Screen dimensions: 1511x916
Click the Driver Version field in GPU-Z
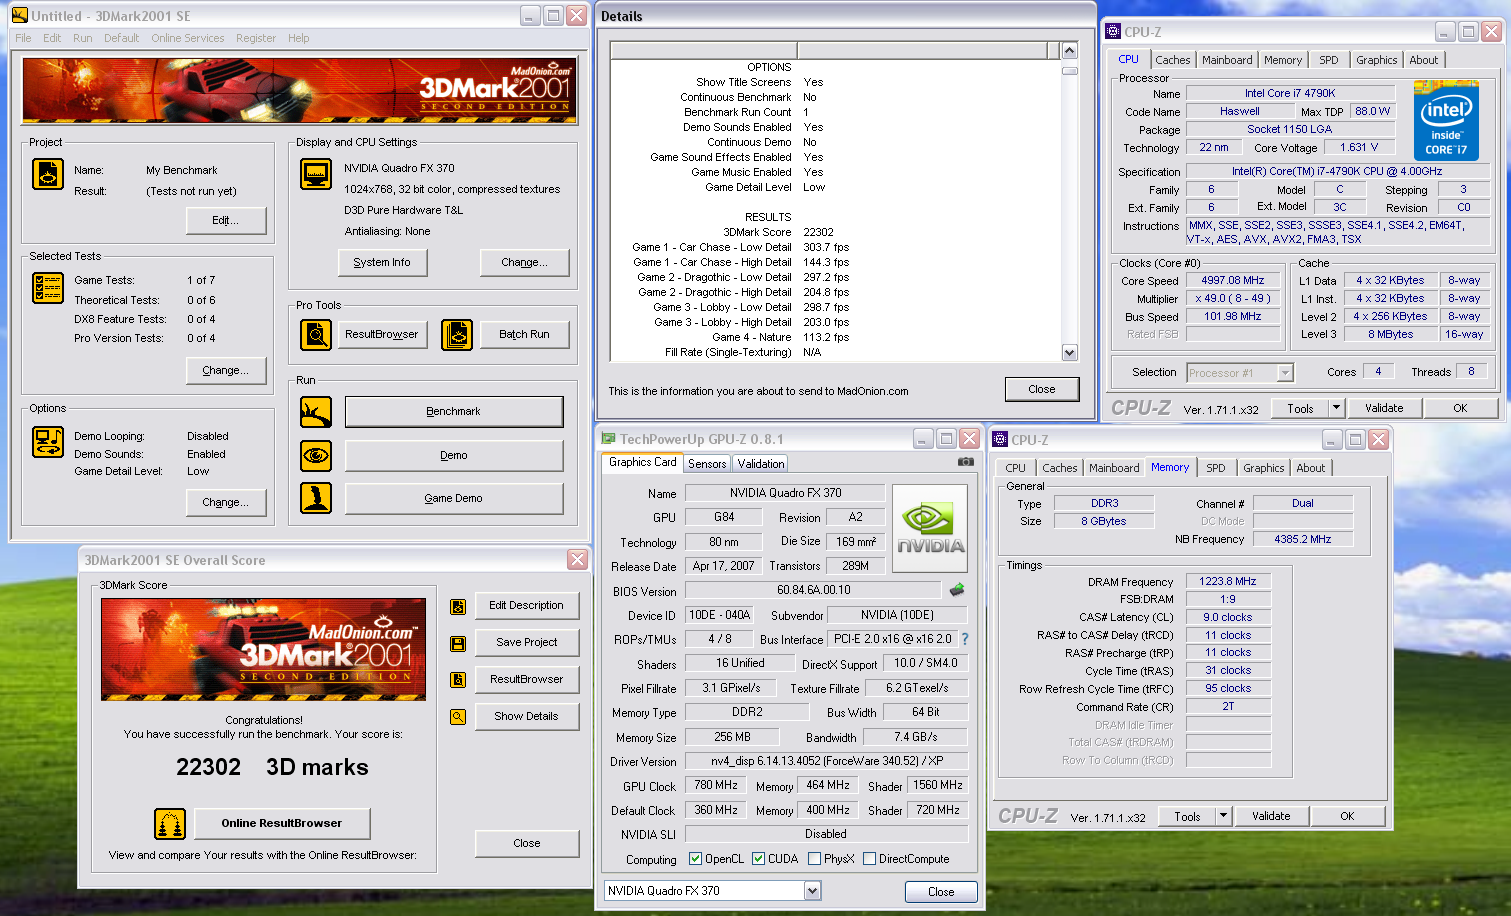pyautogui.click(x=826, y=761)
